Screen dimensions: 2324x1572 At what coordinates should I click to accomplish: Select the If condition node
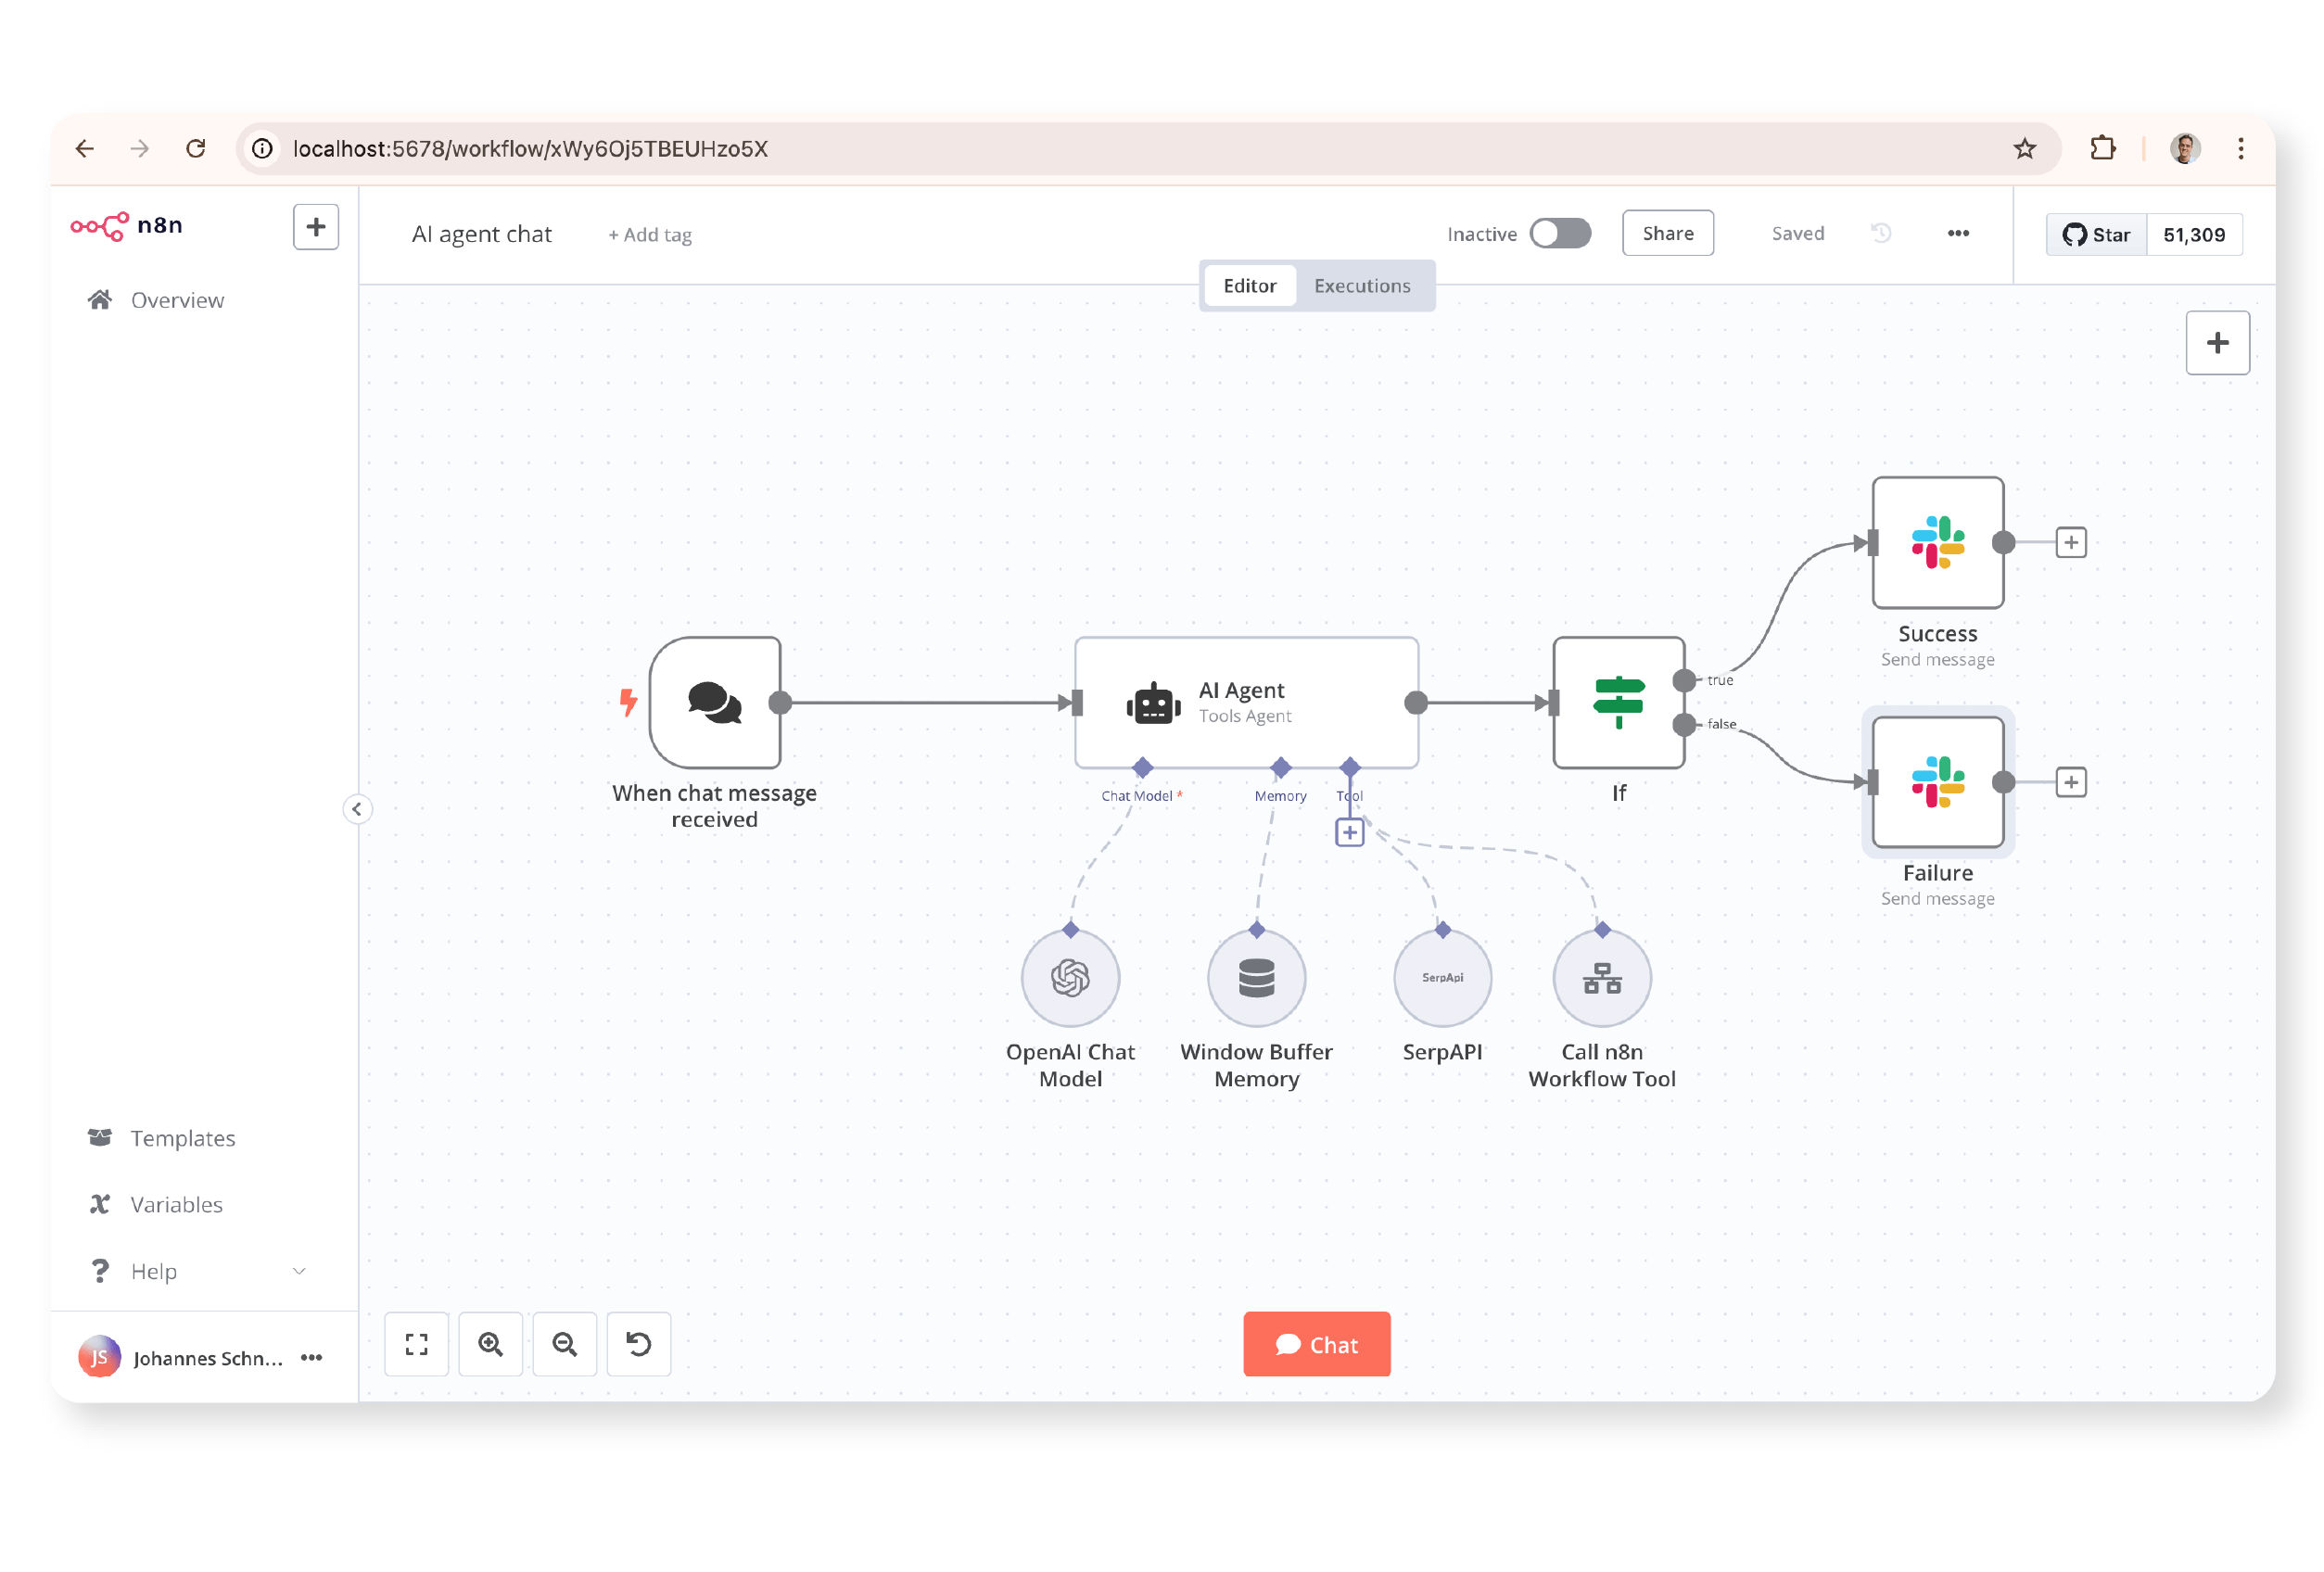pyautogui.click(x=1618, y=703)
